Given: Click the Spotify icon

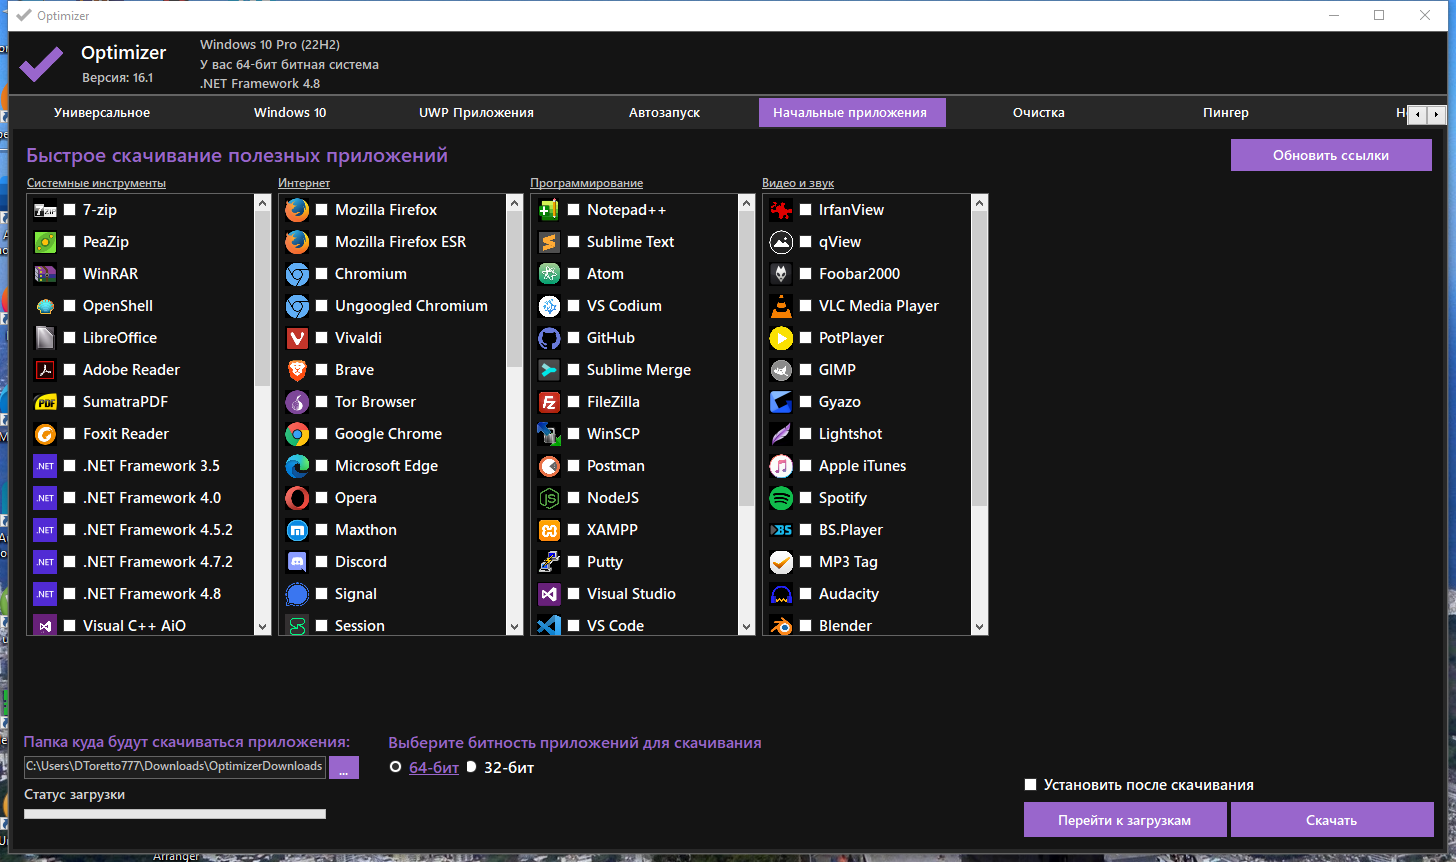Looking at the screenshot, I should click(x=781, y=498).
